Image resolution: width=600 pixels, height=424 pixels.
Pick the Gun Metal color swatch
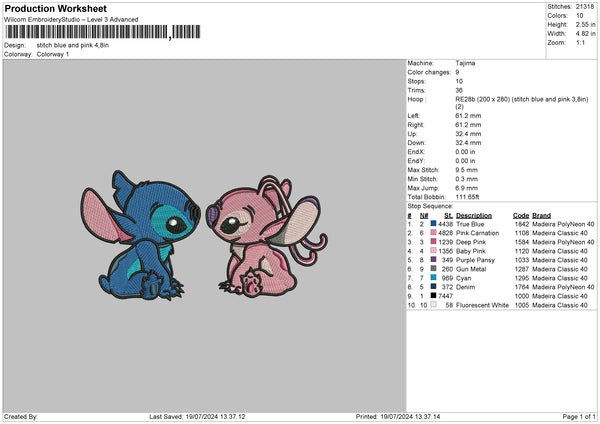click(433, 270)
